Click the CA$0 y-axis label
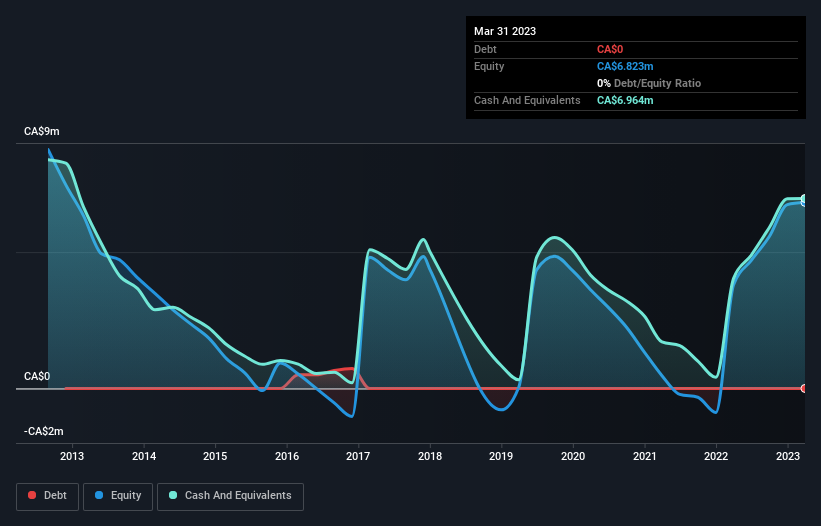The width and height of the screenshot is (821, 526). 37,376
